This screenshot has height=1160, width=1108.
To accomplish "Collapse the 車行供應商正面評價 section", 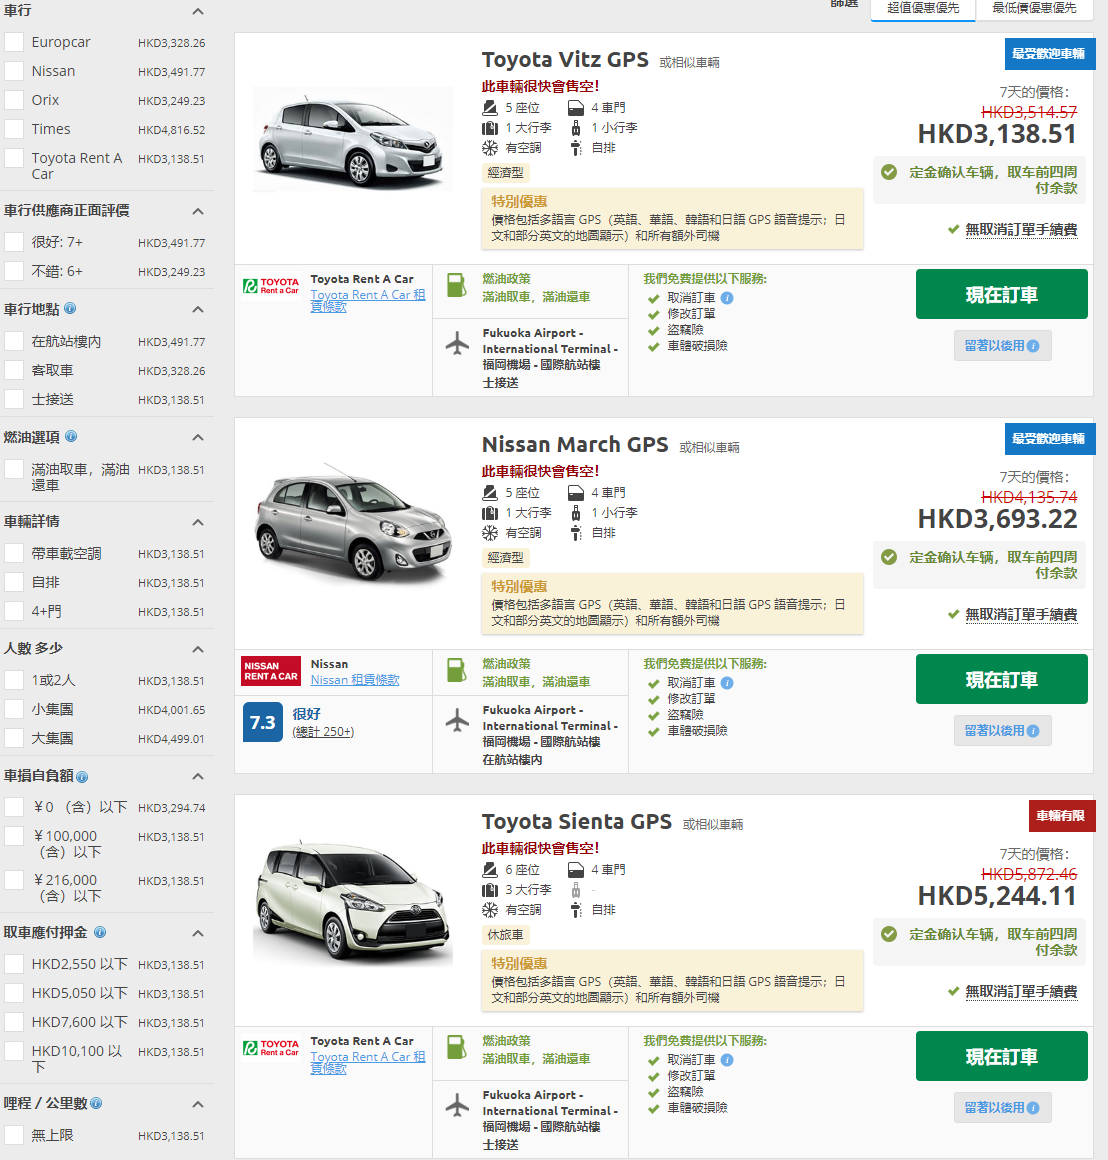I will pyautogui.click(x=197, y=211).
